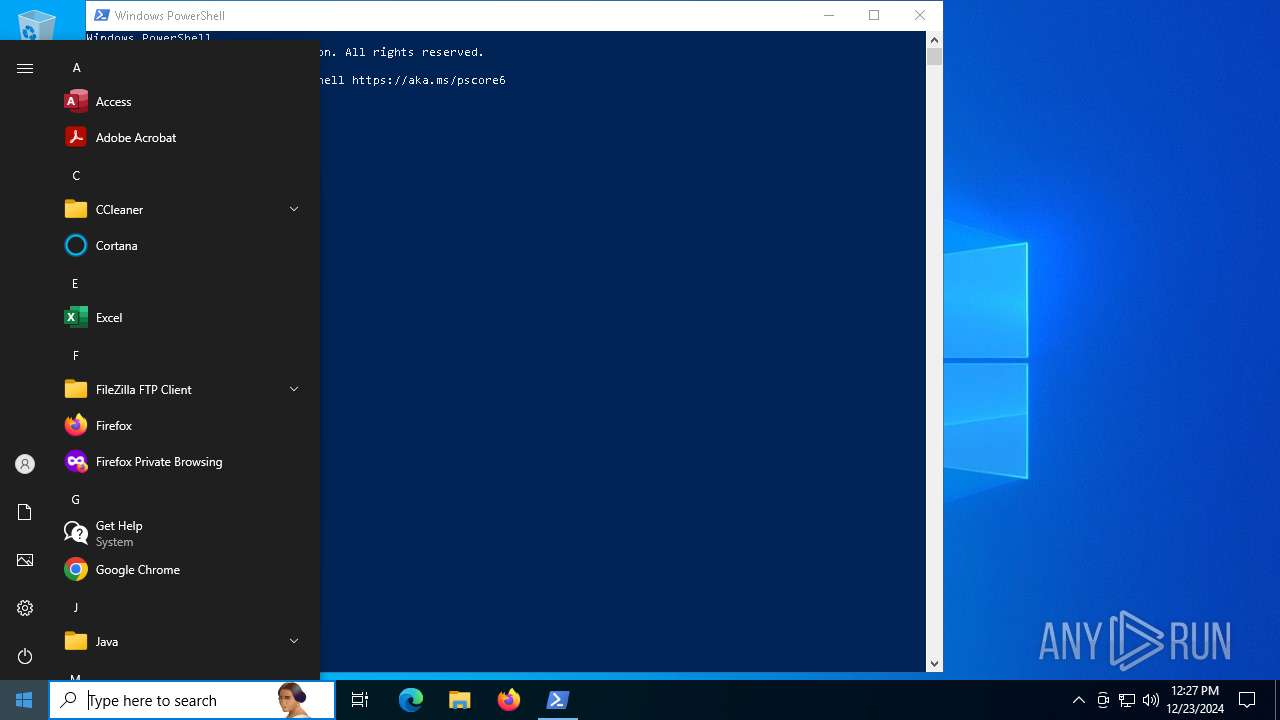1280x720 pixels.
Task: Click the letter G section header
Action: click(75, 500)
